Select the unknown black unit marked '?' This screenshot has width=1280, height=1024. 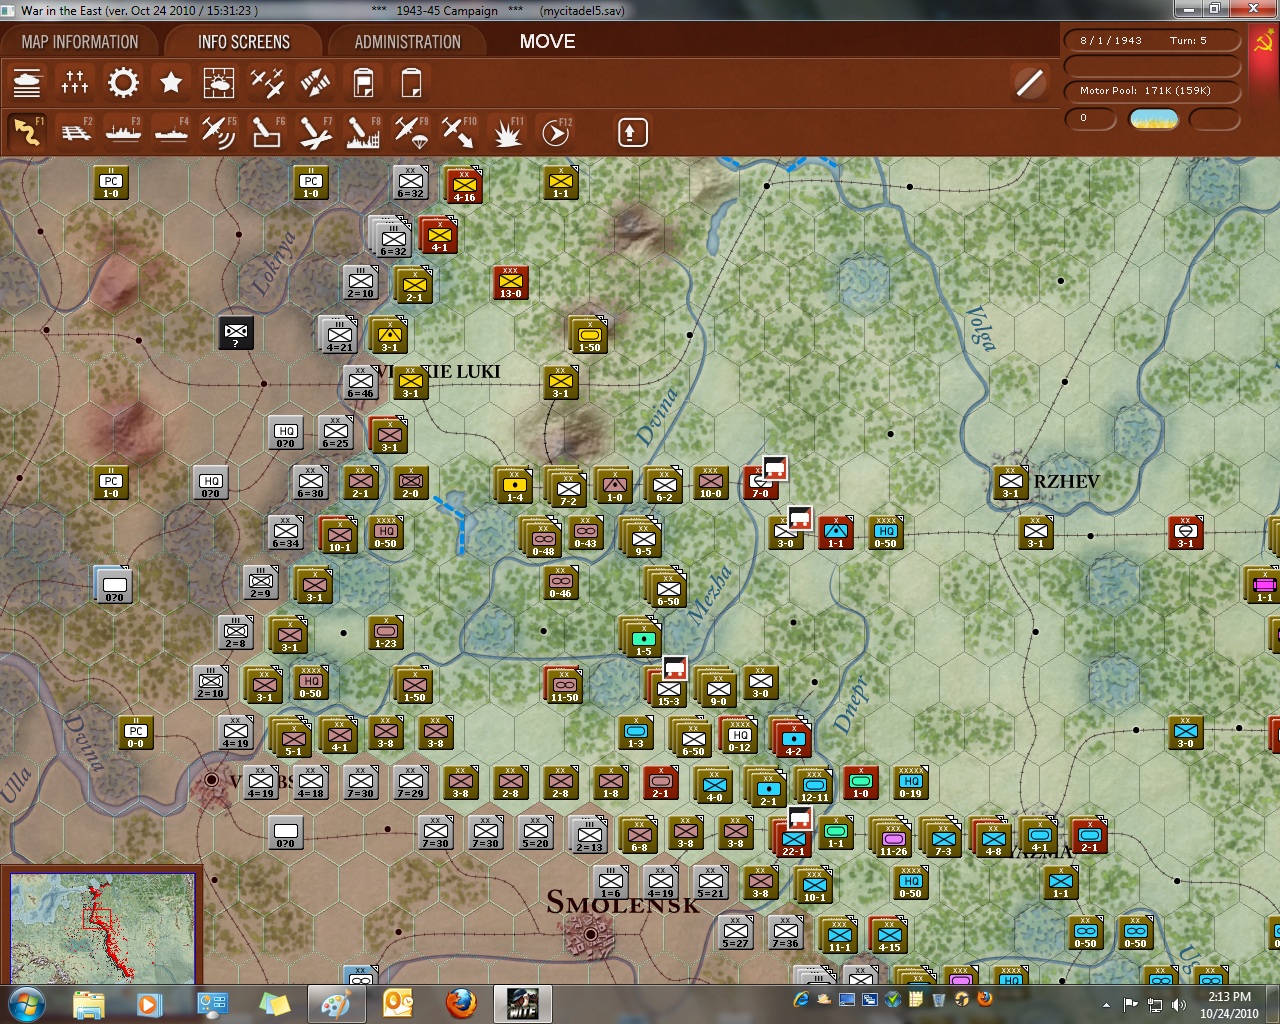(236, 333)
